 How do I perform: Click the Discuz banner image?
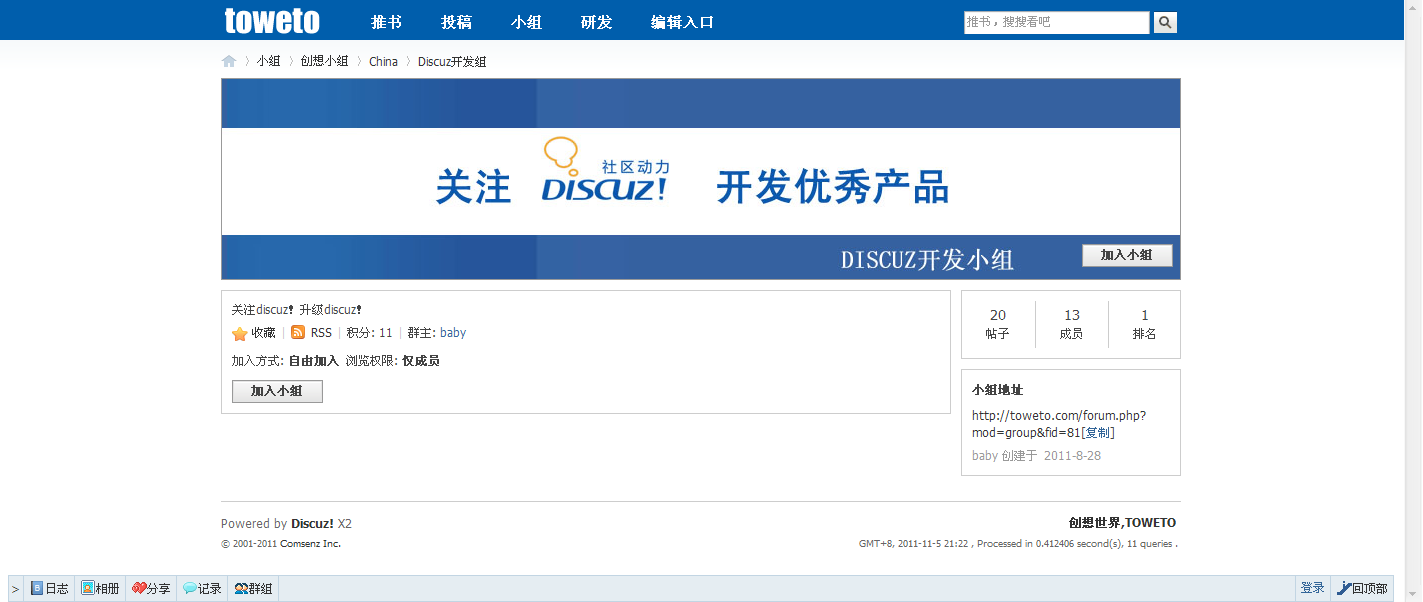(x=700, y=179)
